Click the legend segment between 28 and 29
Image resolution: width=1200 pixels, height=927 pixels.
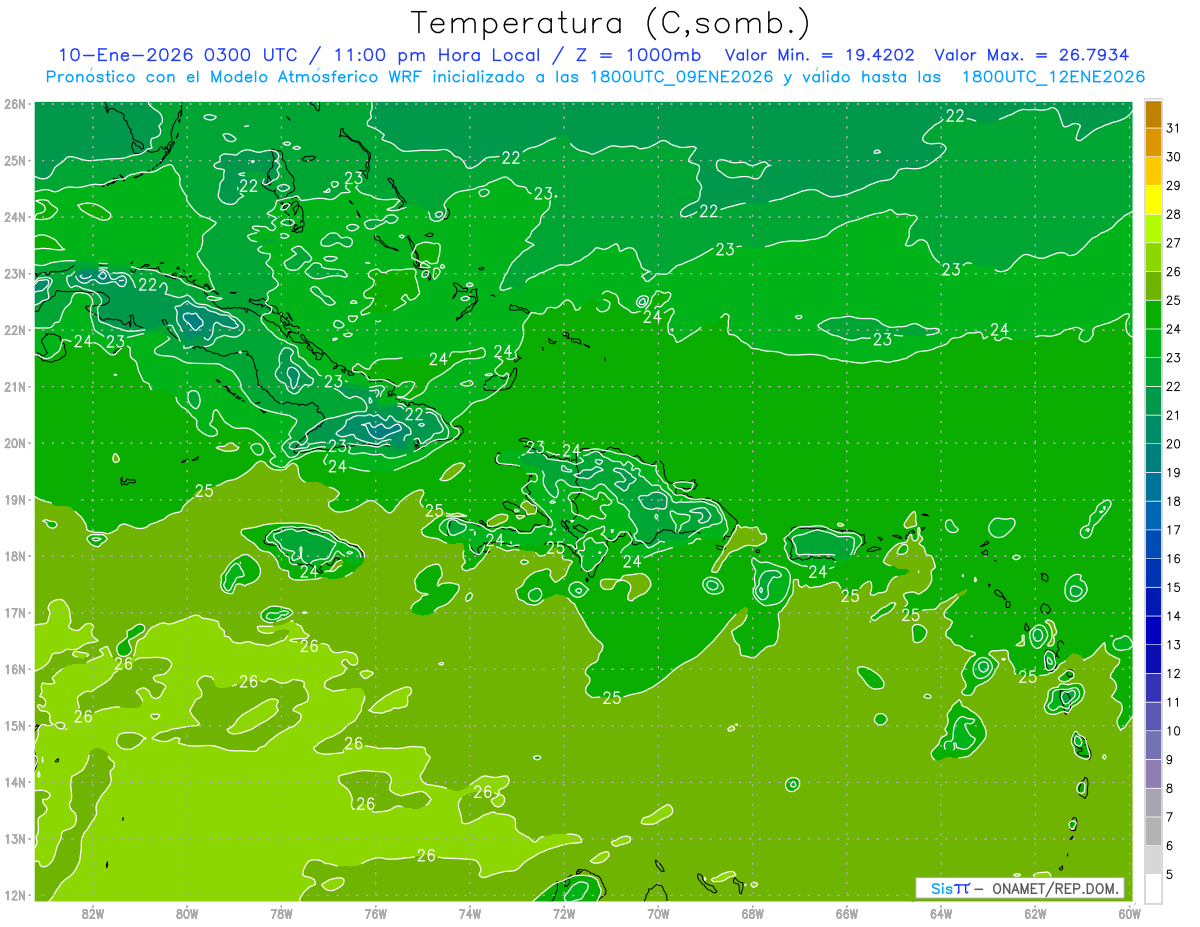pos(1153,200)
